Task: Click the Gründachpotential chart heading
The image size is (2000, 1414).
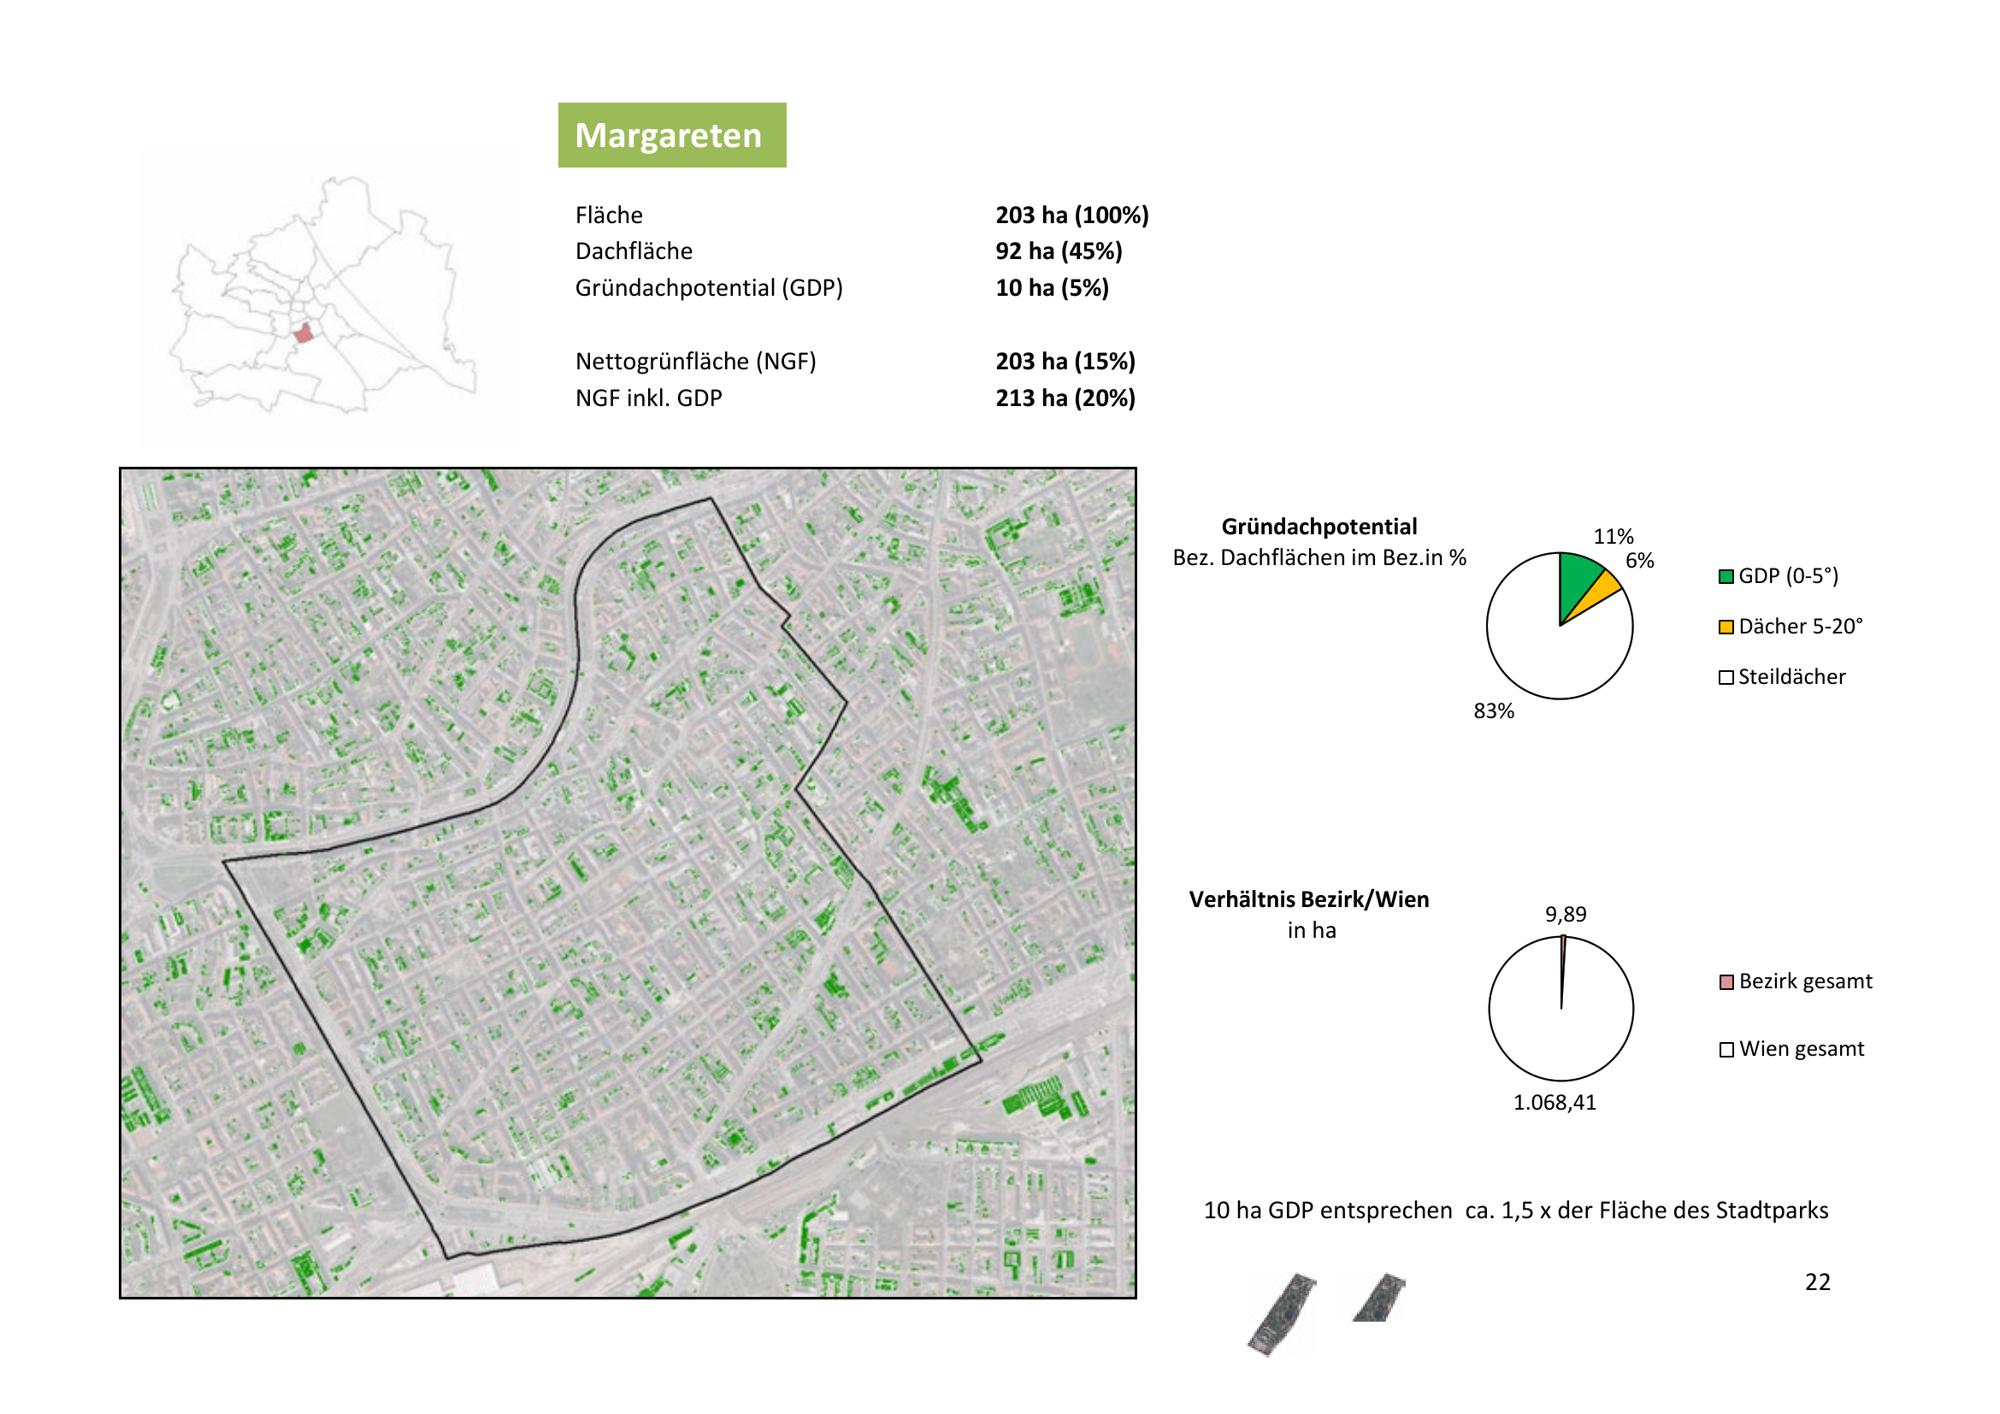Action: pyautogui.click(x=1319, y=527)
